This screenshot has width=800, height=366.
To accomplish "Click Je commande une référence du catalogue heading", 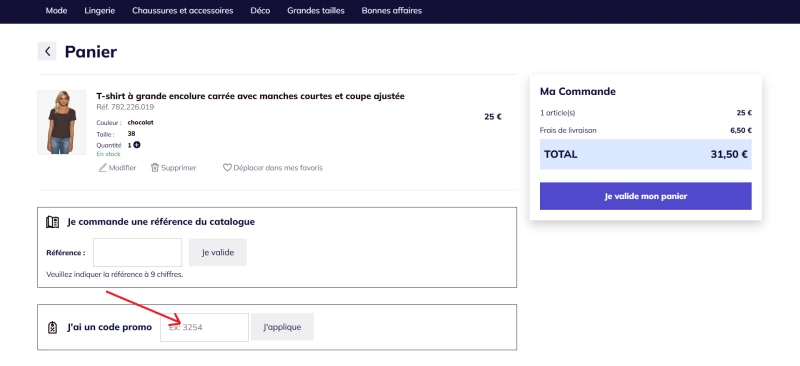I will click(161, 222).
